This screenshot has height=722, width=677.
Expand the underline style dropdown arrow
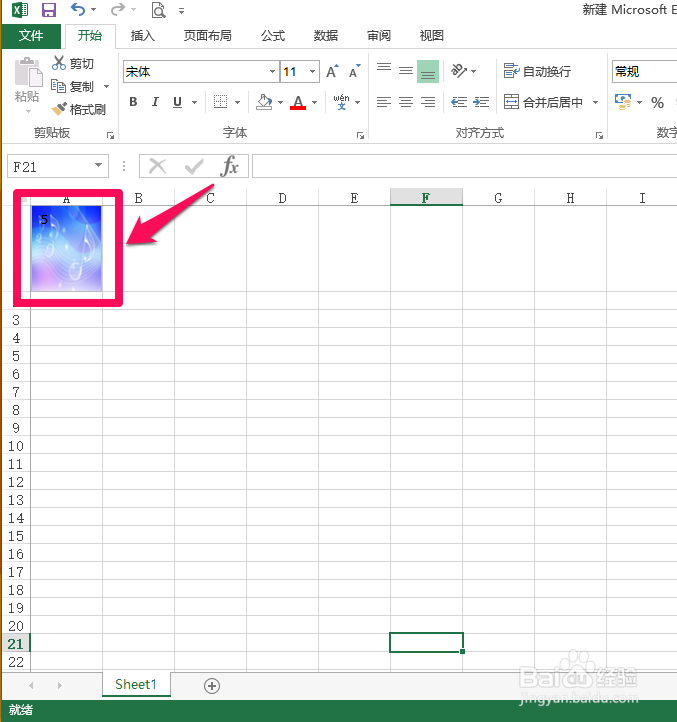(x=194, y=102)
